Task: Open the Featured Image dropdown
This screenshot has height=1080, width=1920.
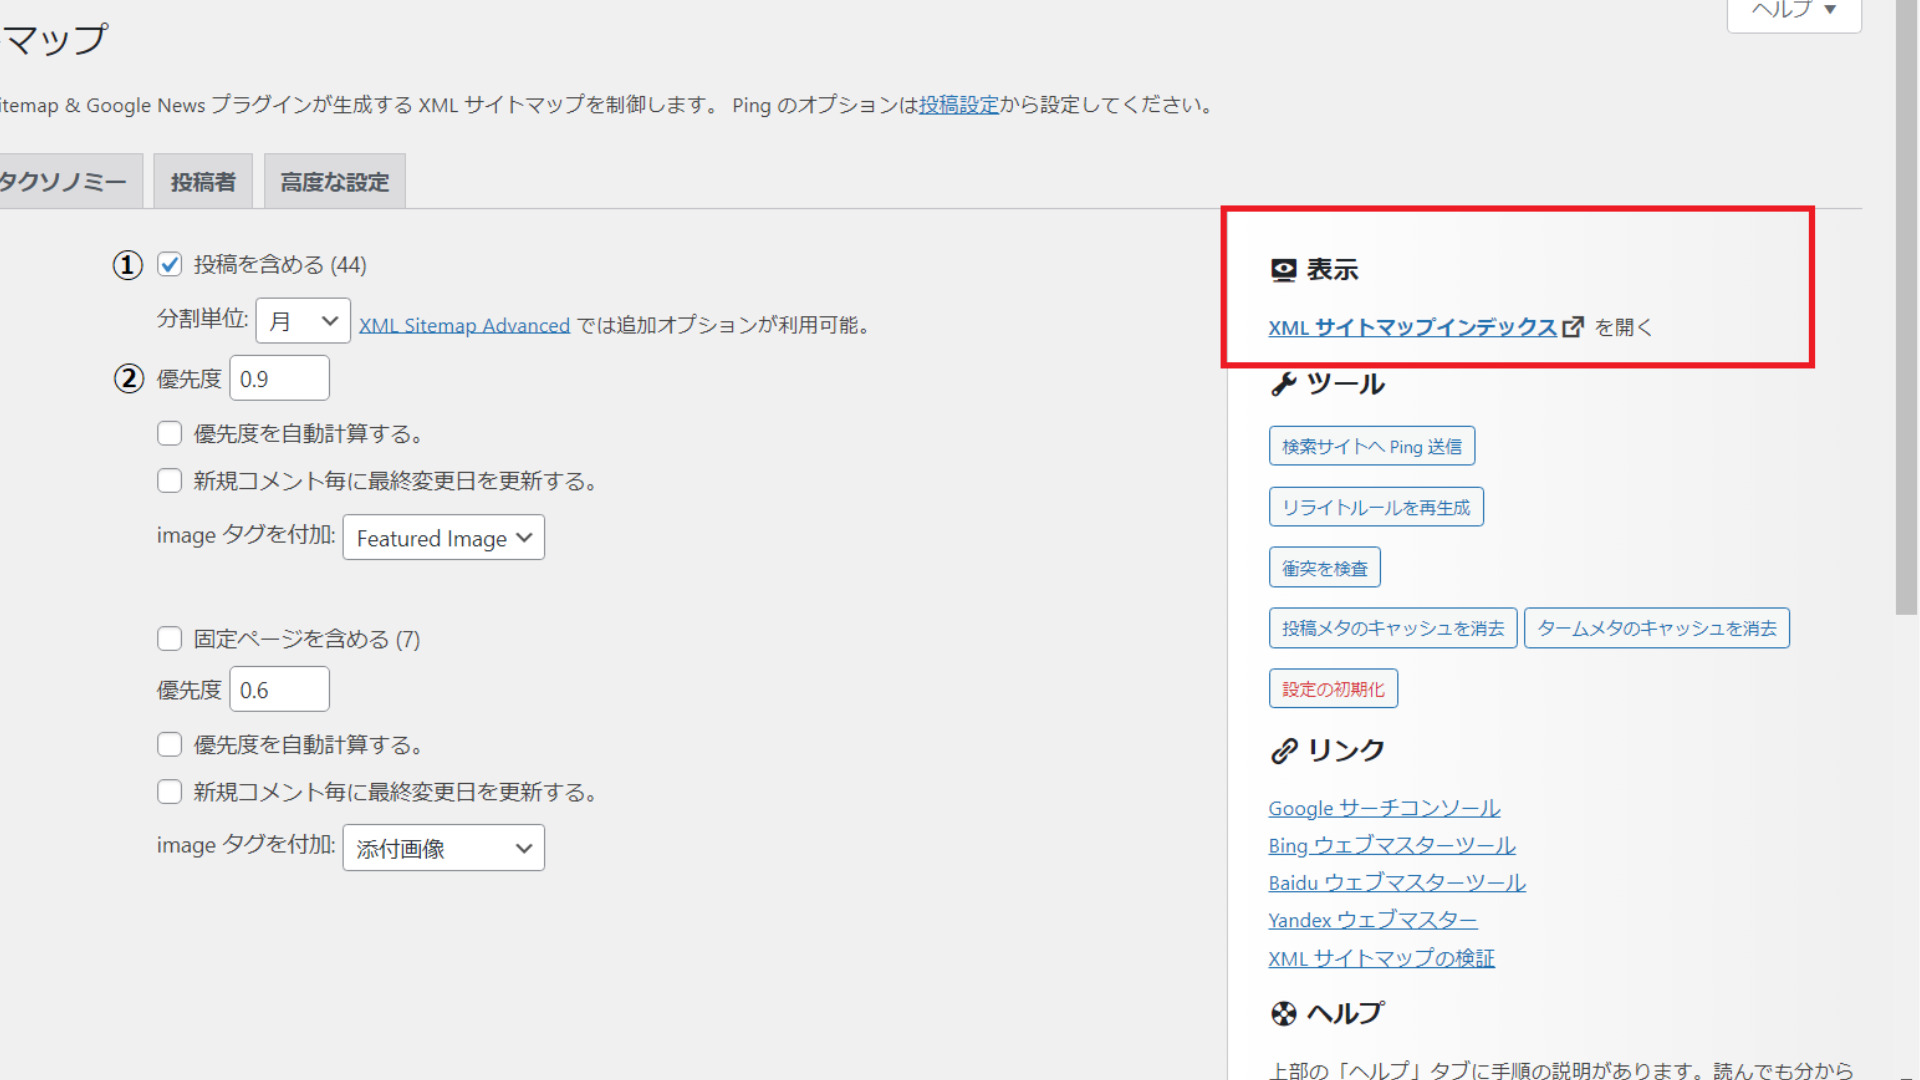Action: tap(444, 538)
